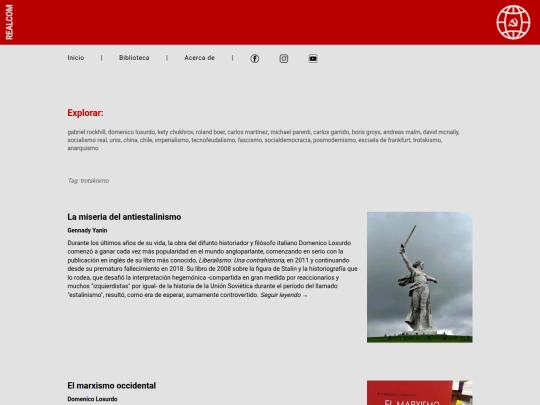Select the socialismo real tag

(x=87, y=140)
